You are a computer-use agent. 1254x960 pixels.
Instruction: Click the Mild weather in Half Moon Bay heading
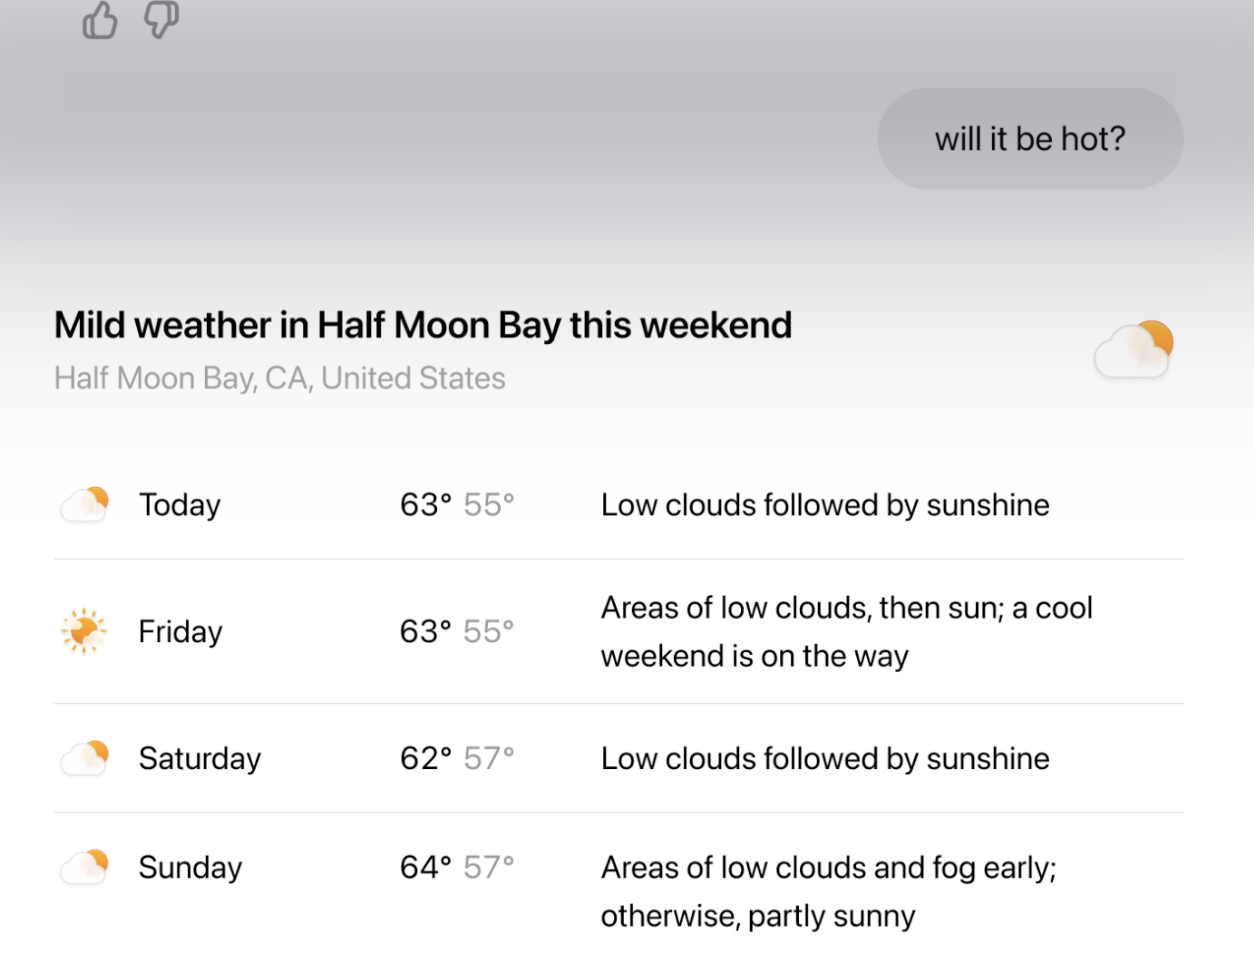423,325
